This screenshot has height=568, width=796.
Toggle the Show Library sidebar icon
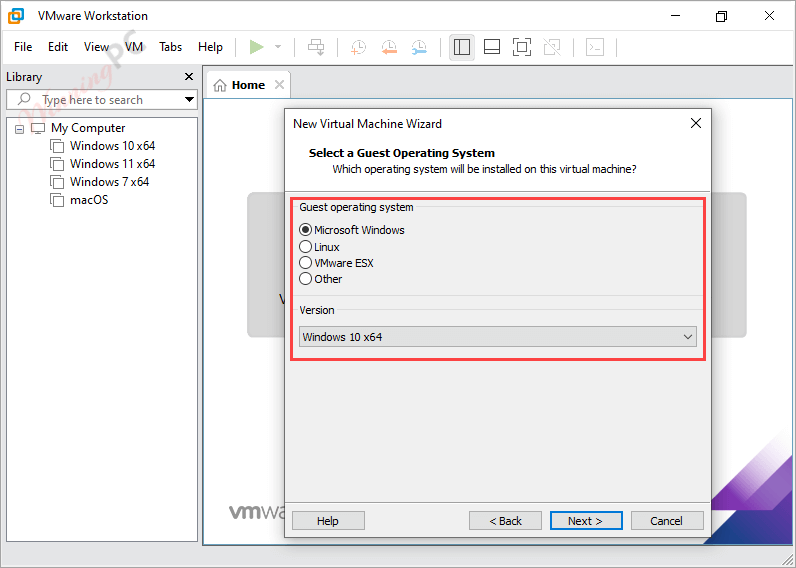click(462, 47)
